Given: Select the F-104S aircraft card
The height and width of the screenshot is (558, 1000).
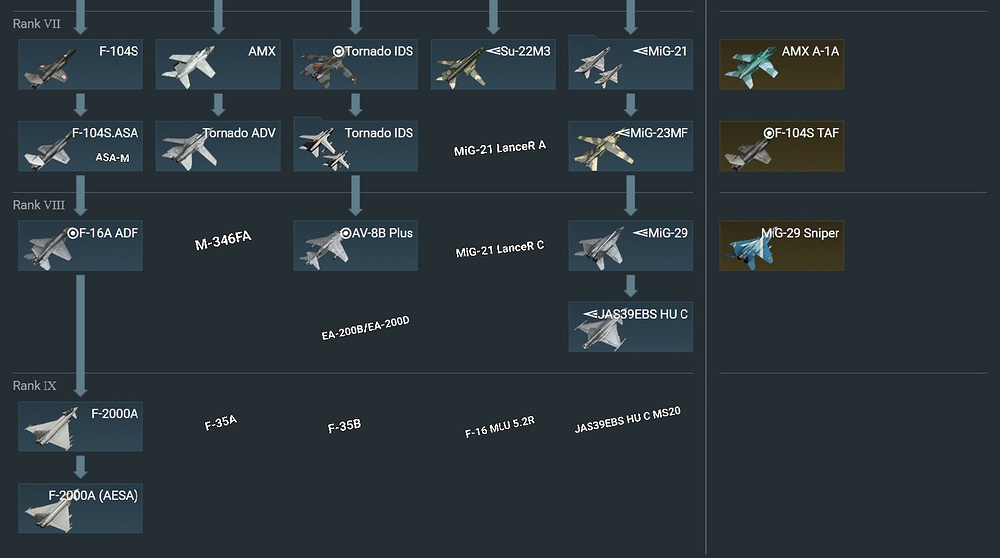Looking at the screenshot, I should 80,64.
